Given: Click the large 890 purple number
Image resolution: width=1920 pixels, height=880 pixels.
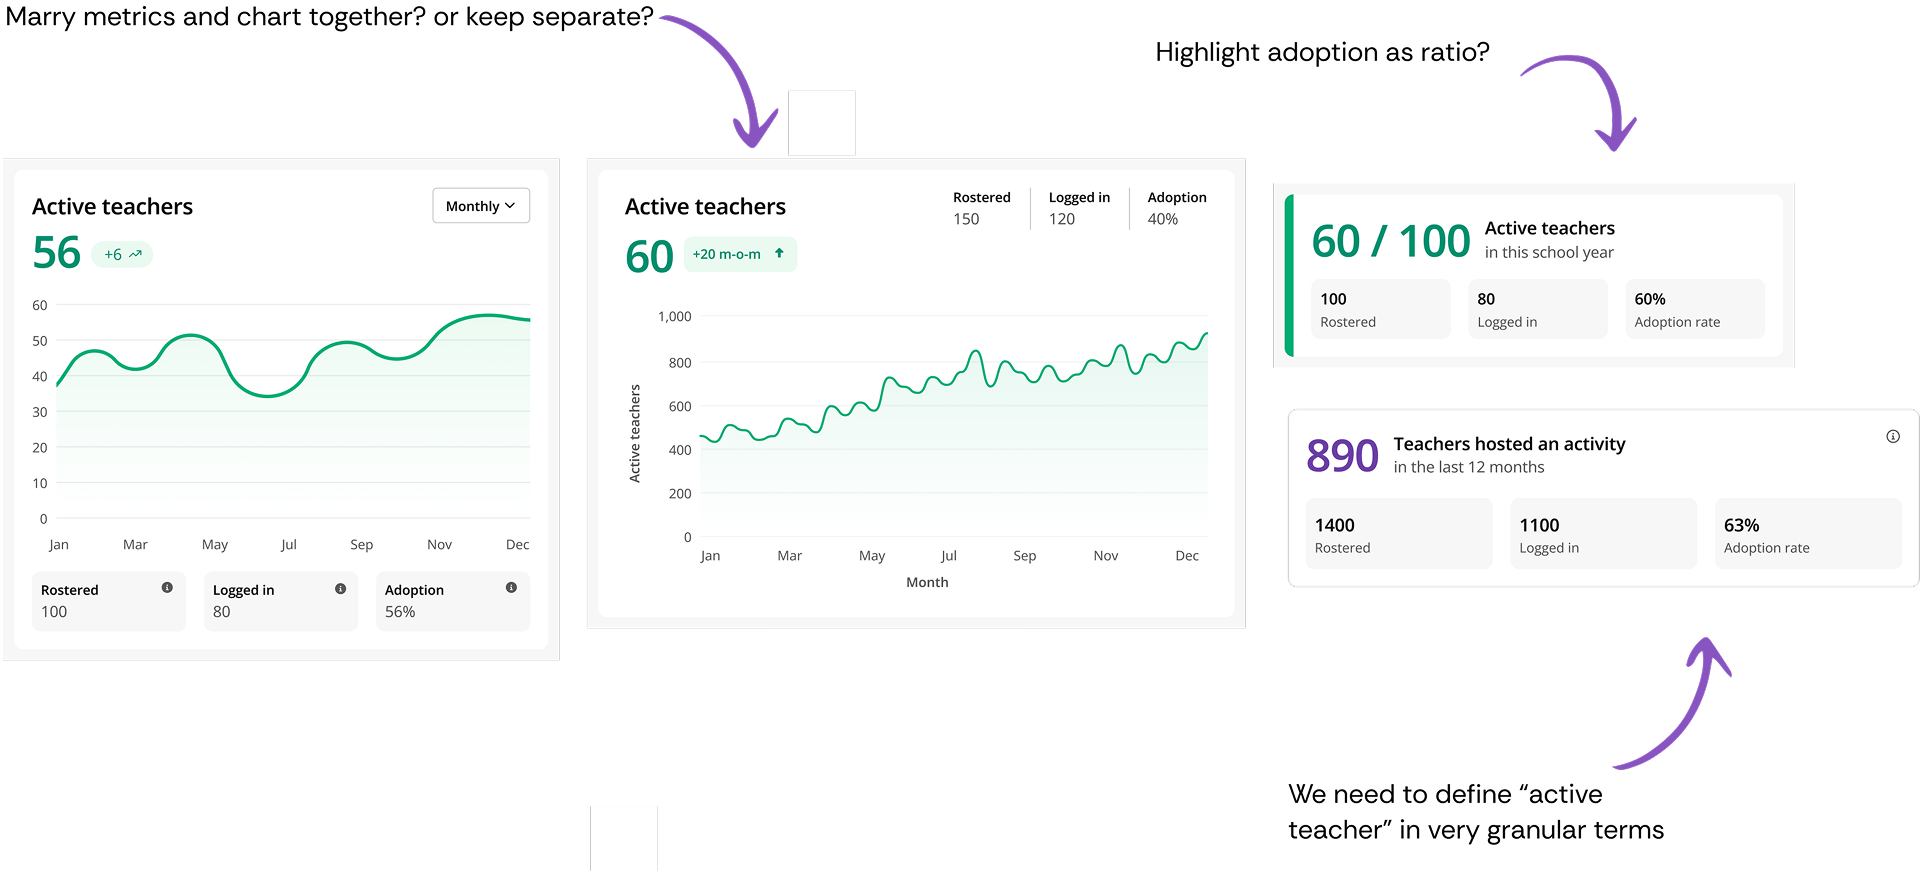Looking at the screenshot, I should [1342, 456].
